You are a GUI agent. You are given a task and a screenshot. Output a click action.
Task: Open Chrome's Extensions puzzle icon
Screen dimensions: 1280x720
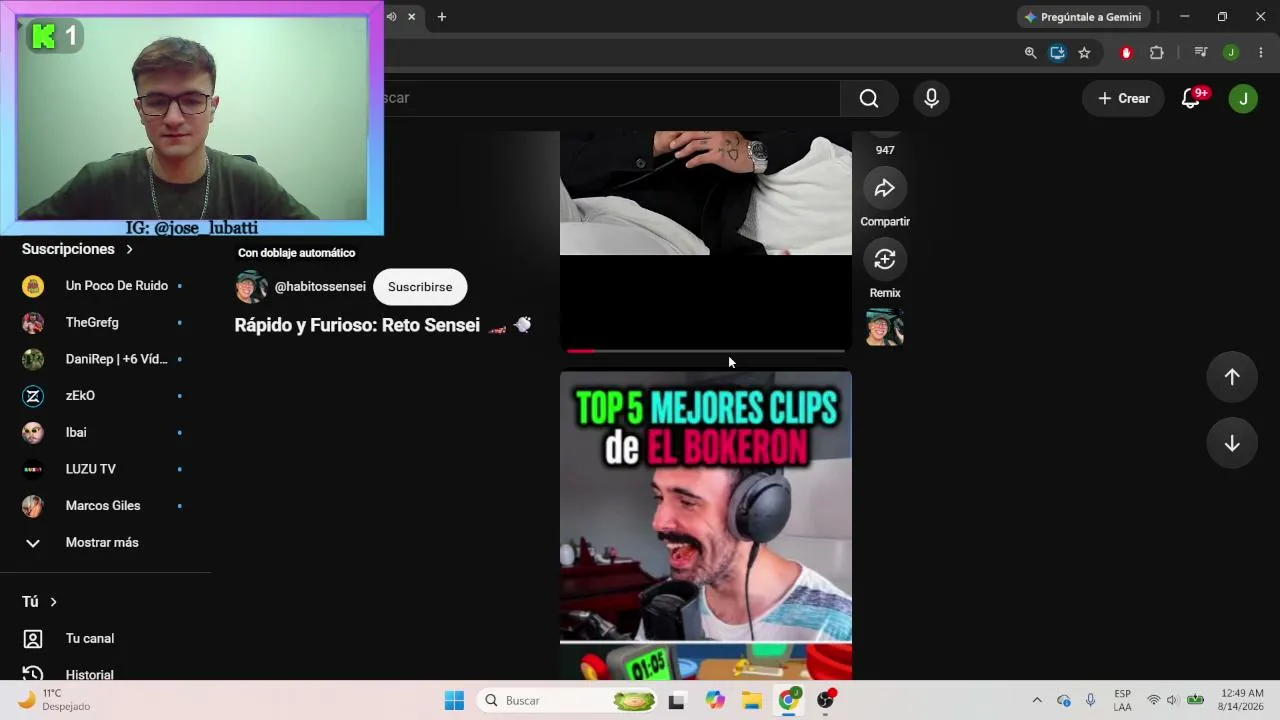1157,53
